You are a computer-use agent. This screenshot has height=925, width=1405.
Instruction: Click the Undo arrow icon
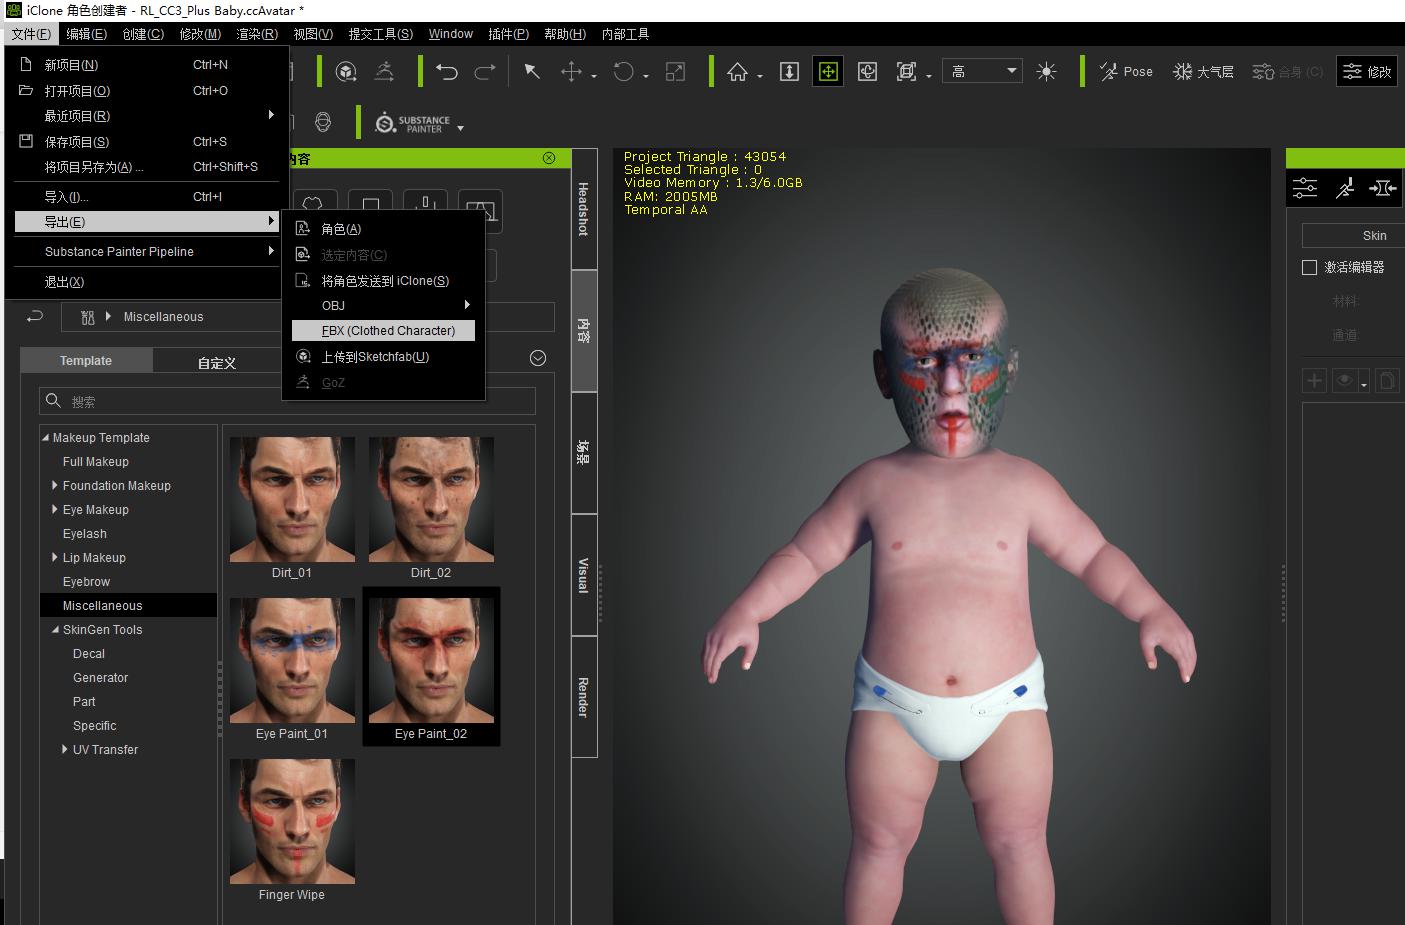coord(447,72)
